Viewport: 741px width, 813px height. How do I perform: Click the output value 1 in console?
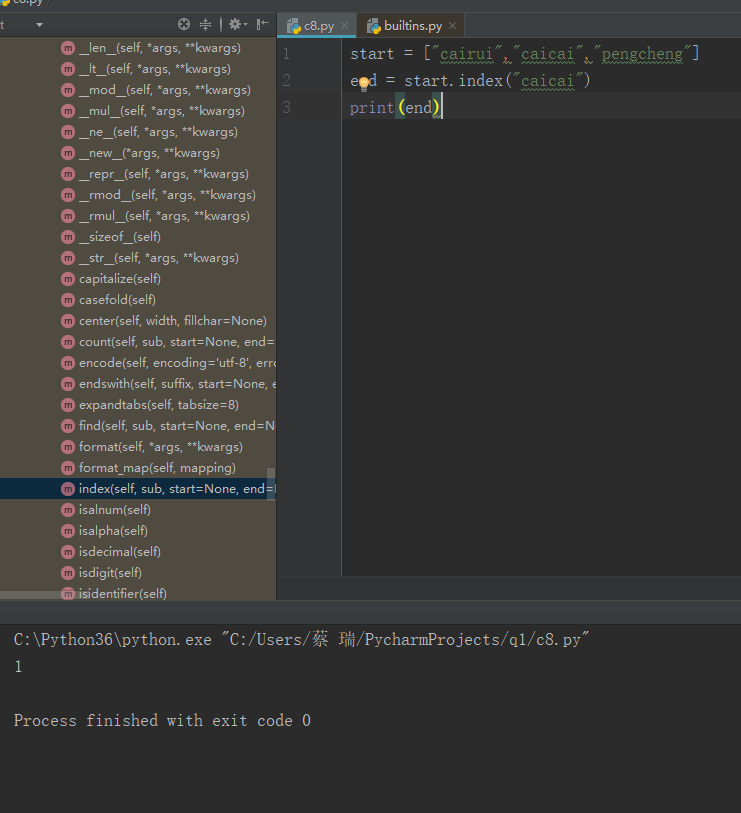18,667
